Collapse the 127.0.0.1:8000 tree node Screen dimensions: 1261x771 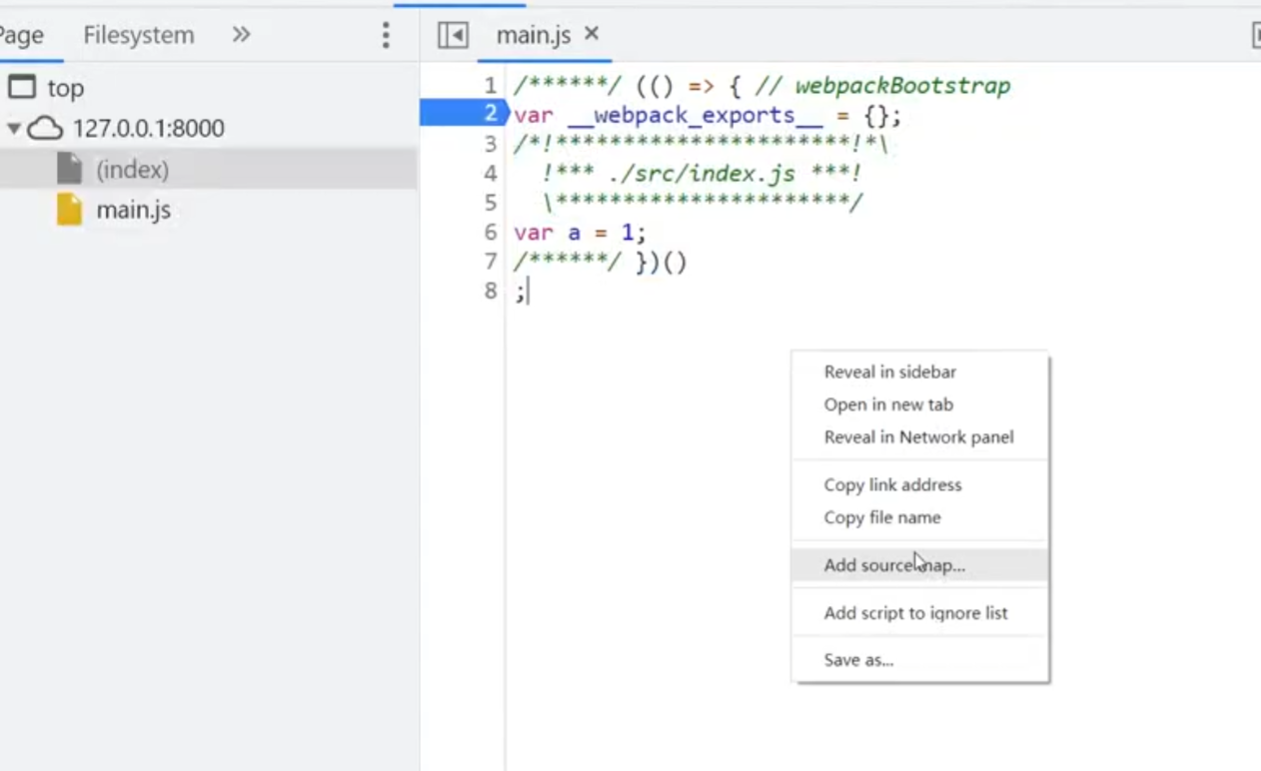tap(13, 128)
